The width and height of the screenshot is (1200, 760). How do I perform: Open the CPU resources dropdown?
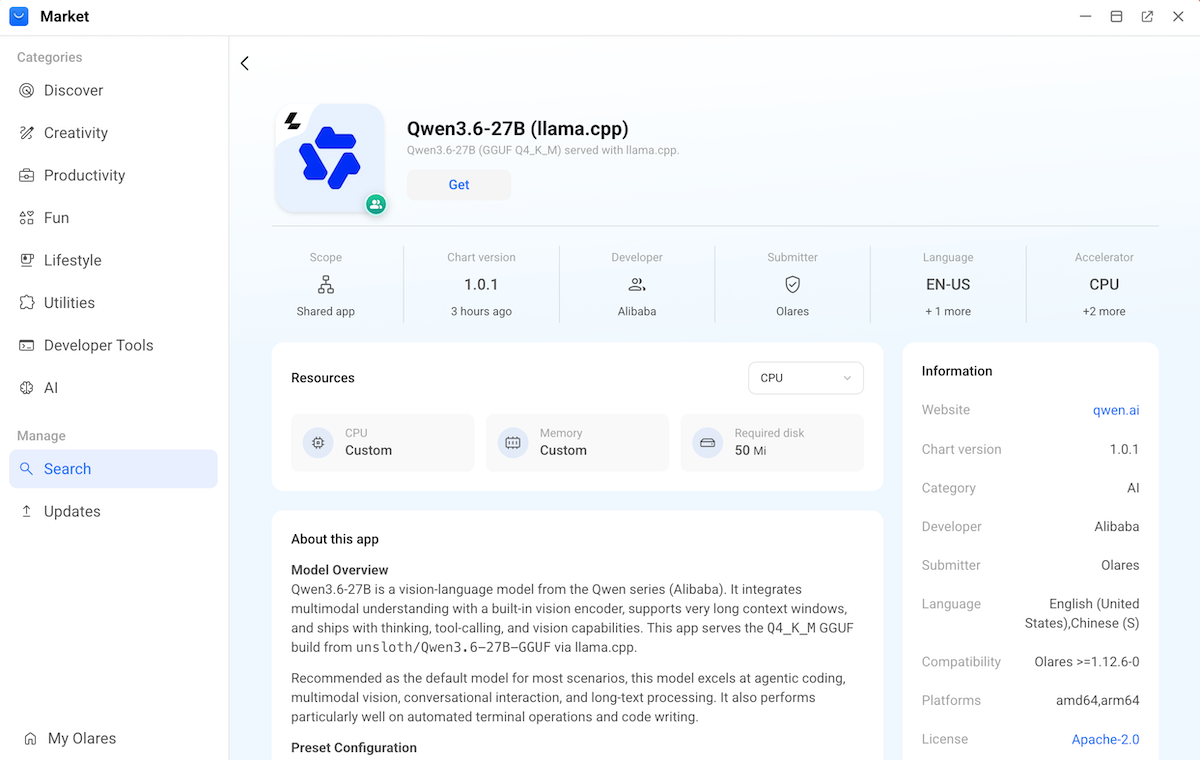point(806,378)
